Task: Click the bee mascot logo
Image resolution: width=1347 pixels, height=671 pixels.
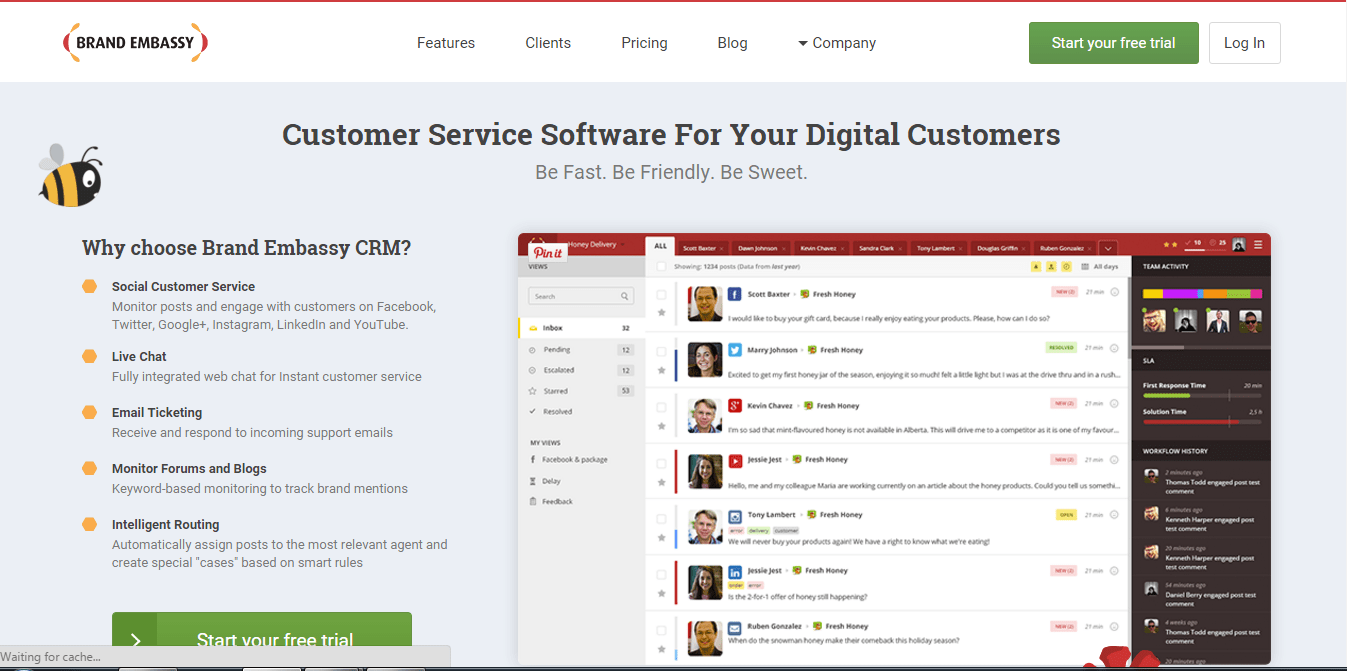Action: [x=70, y=176]
